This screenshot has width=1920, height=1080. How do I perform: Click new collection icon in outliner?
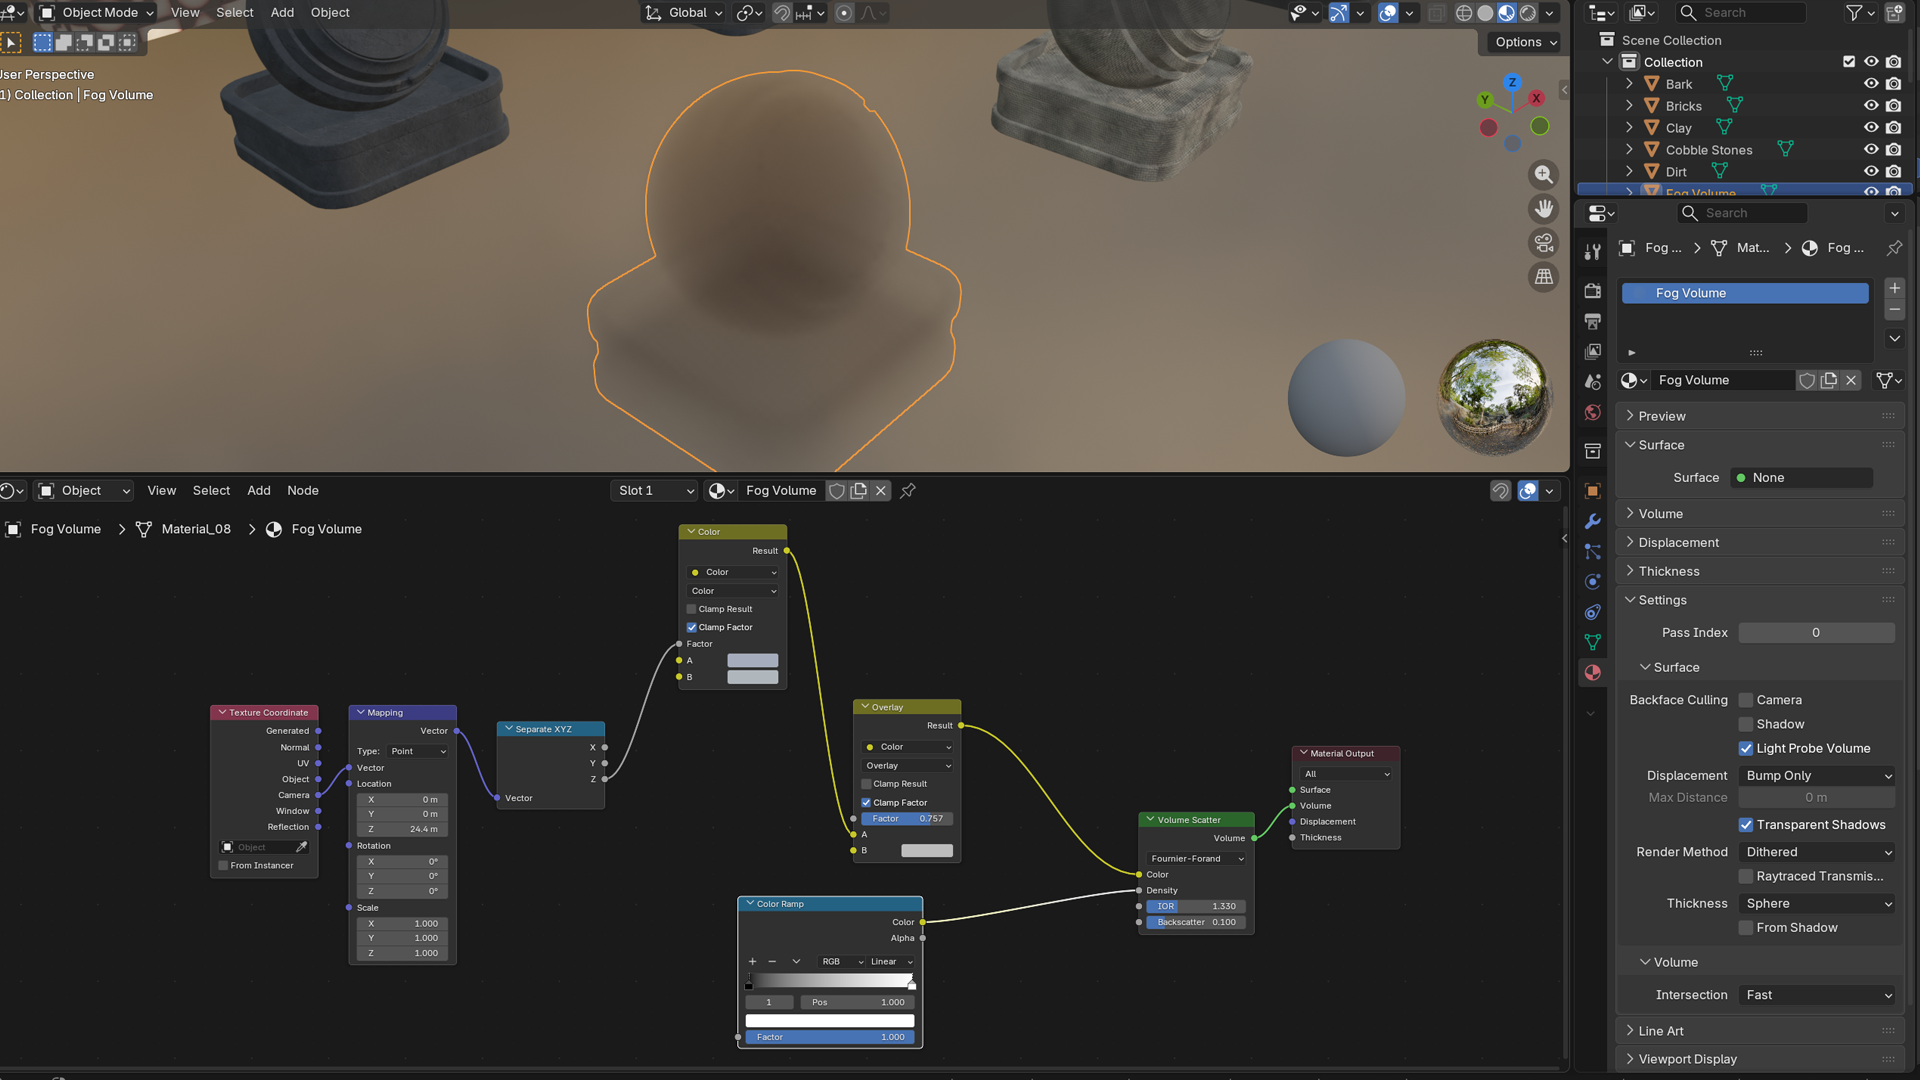1894,13
